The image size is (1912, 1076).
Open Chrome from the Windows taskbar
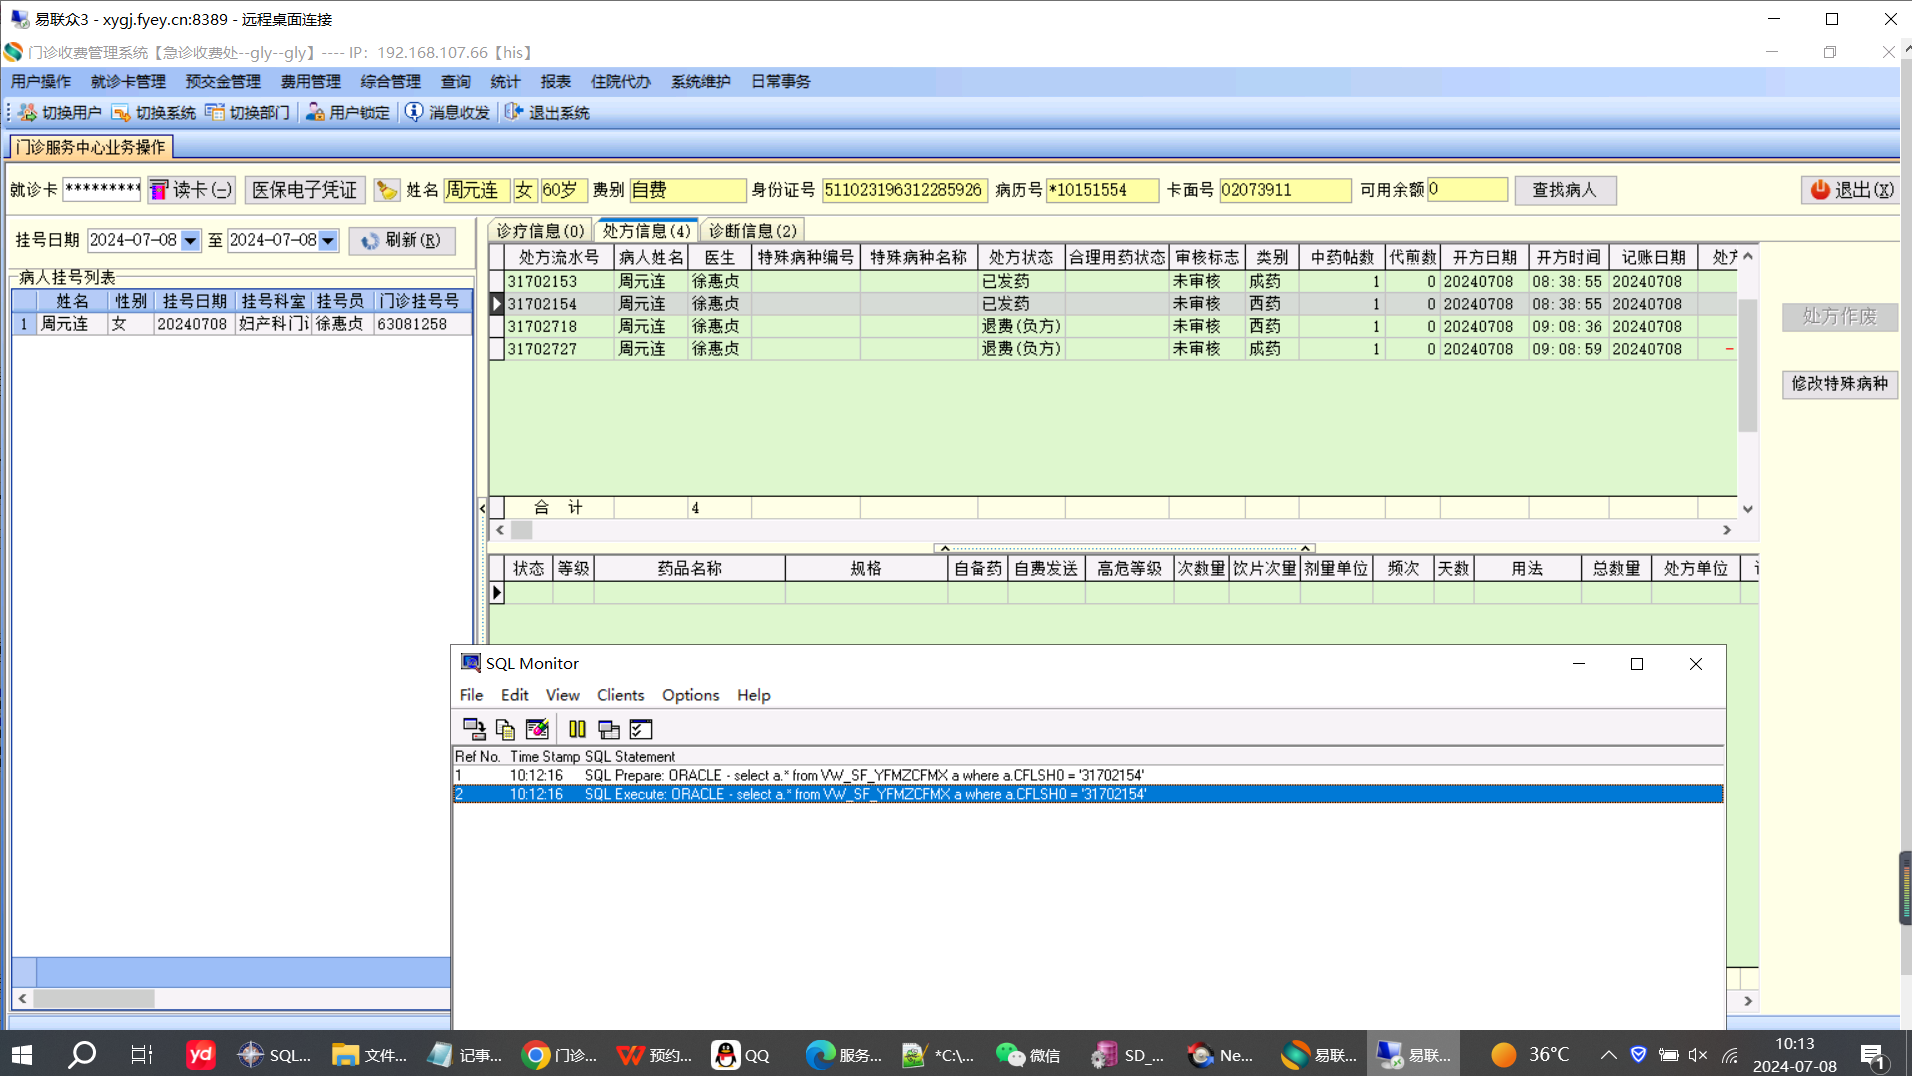pos(537,1055)
